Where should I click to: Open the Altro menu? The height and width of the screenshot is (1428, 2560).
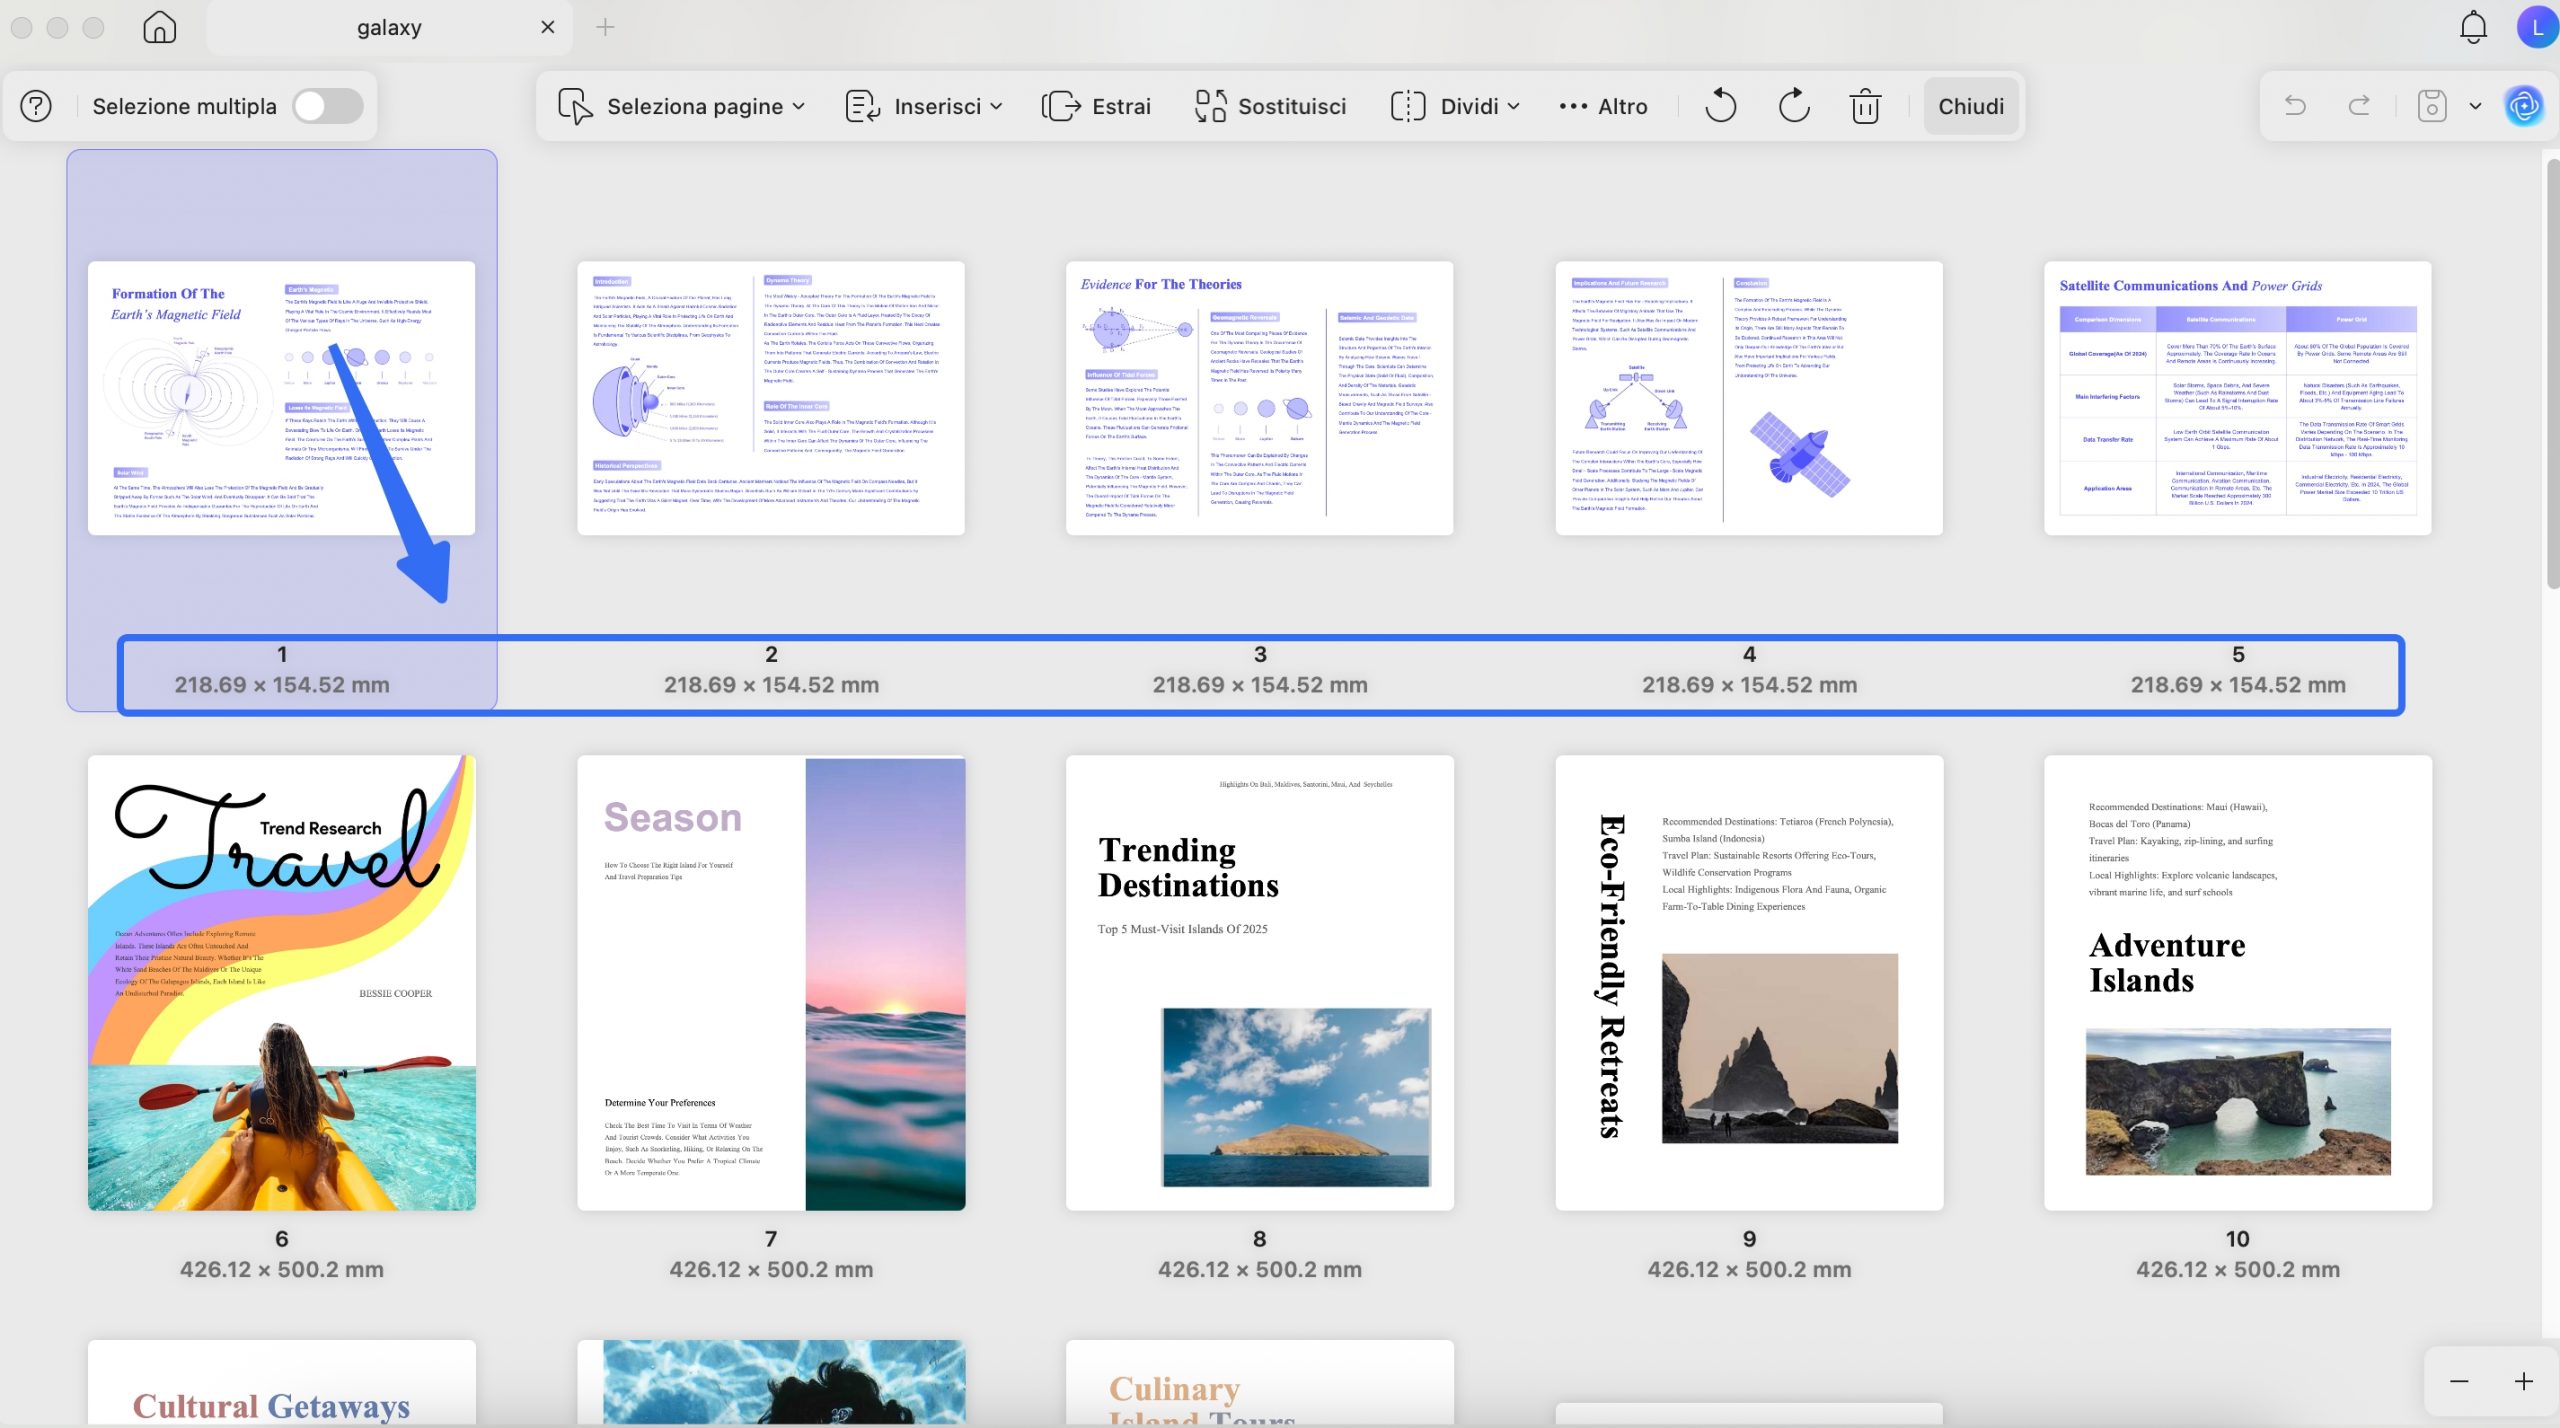(x=1603, y=106)
